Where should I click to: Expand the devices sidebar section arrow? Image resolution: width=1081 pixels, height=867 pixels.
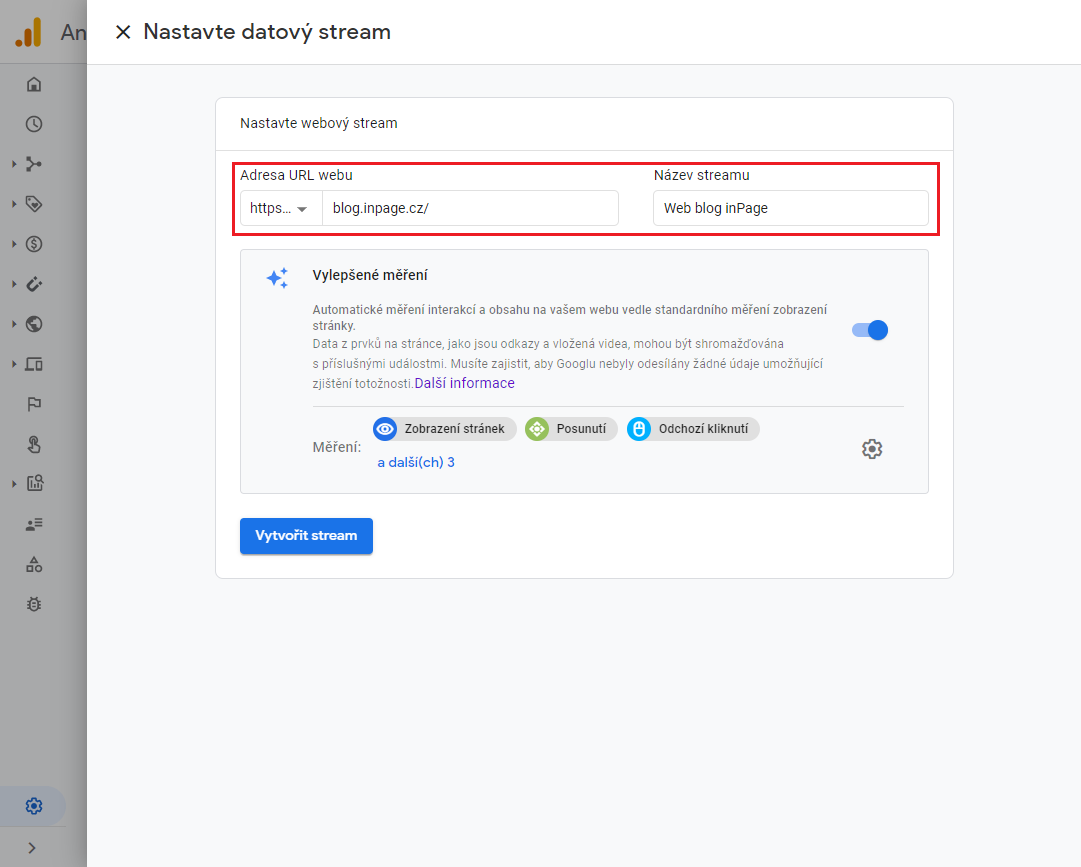pos(14,364)
